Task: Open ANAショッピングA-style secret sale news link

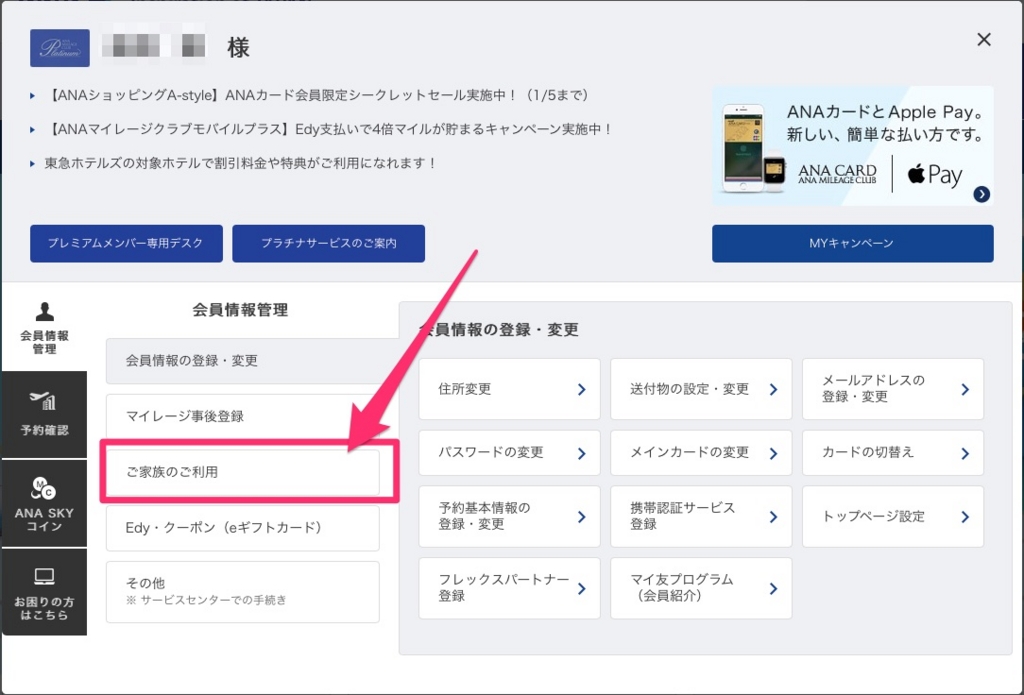Action: tap(319, 95)
